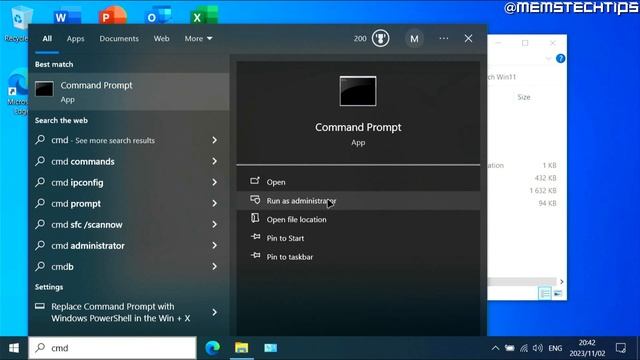This screenshot has width=640, height=360.
Task: Close the search panel with X
Action: click(x=468, y=38)
